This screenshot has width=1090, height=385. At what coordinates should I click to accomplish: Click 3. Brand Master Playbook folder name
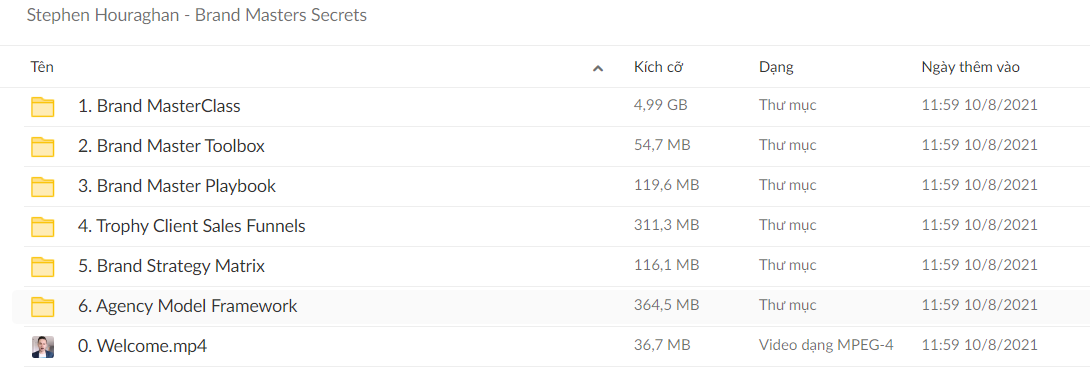[x=177, y=186]
